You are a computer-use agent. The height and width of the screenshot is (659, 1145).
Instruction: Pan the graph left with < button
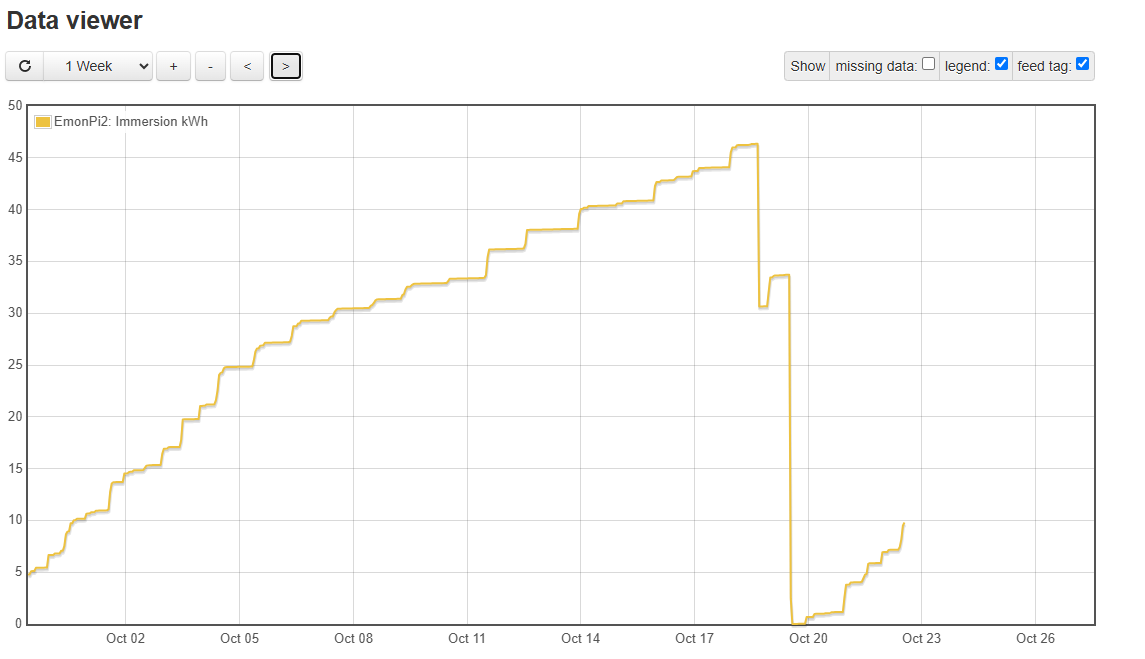click(x=247, y=66)
